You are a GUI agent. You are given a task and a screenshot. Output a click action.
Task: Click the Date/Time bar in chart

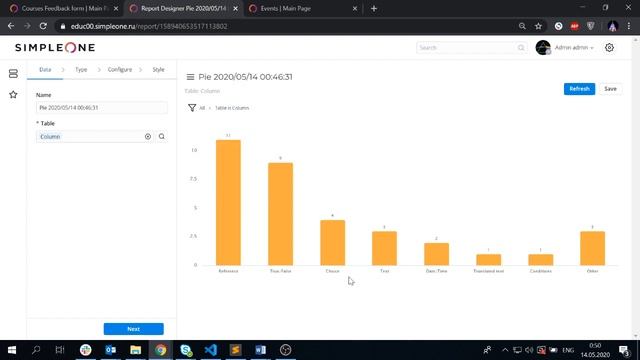(436, 254)
